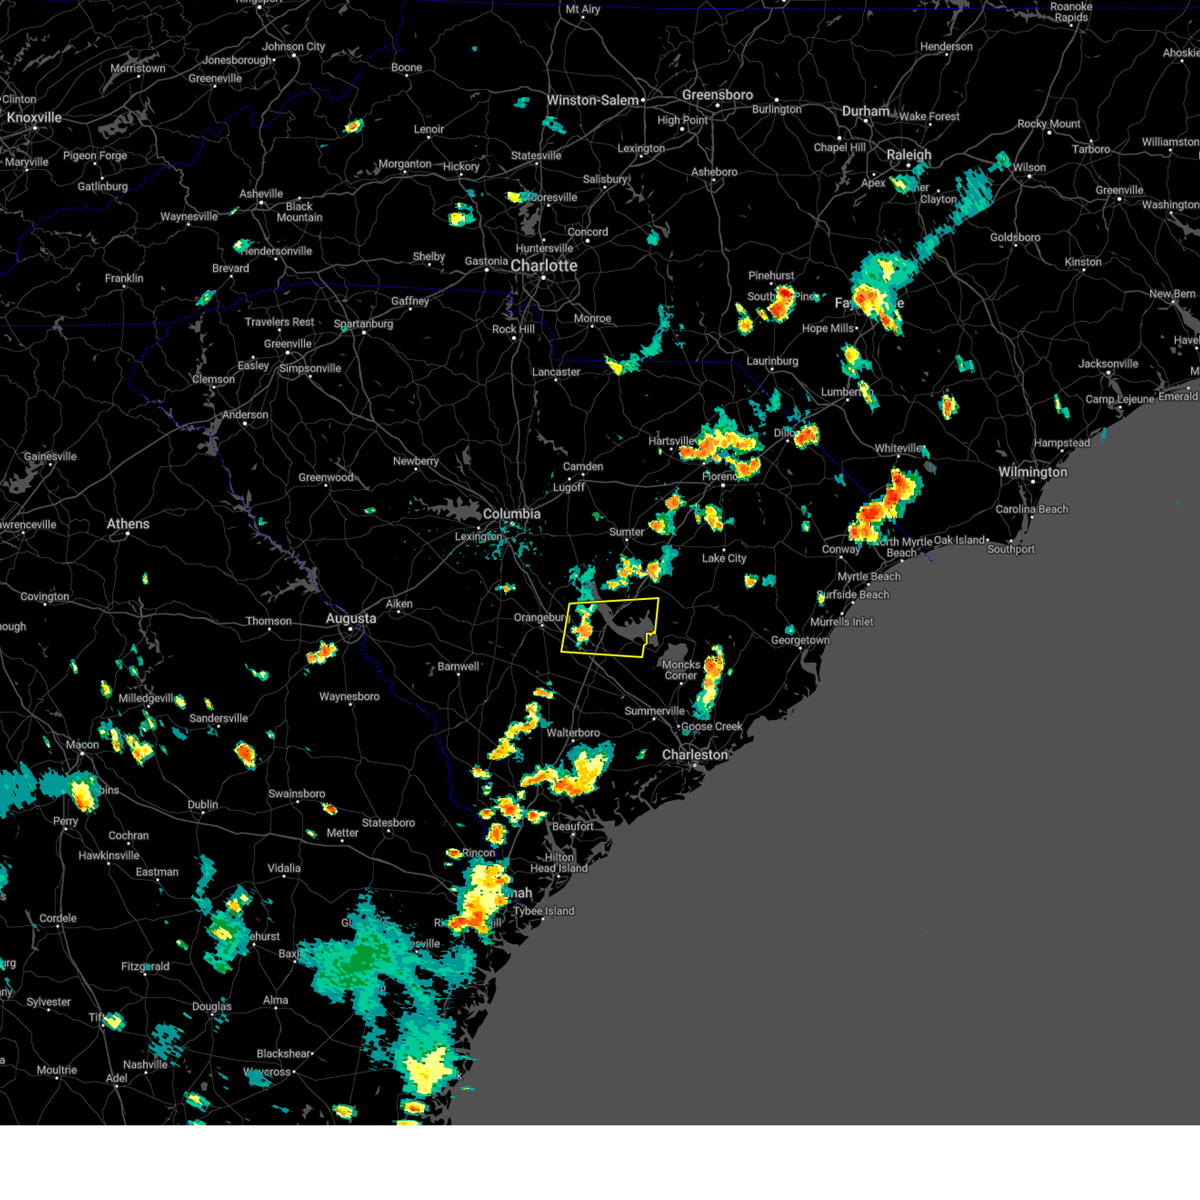Click the Knoxville label
The height and width of the screenshot is (1200, 1200).
click(34, 118)
